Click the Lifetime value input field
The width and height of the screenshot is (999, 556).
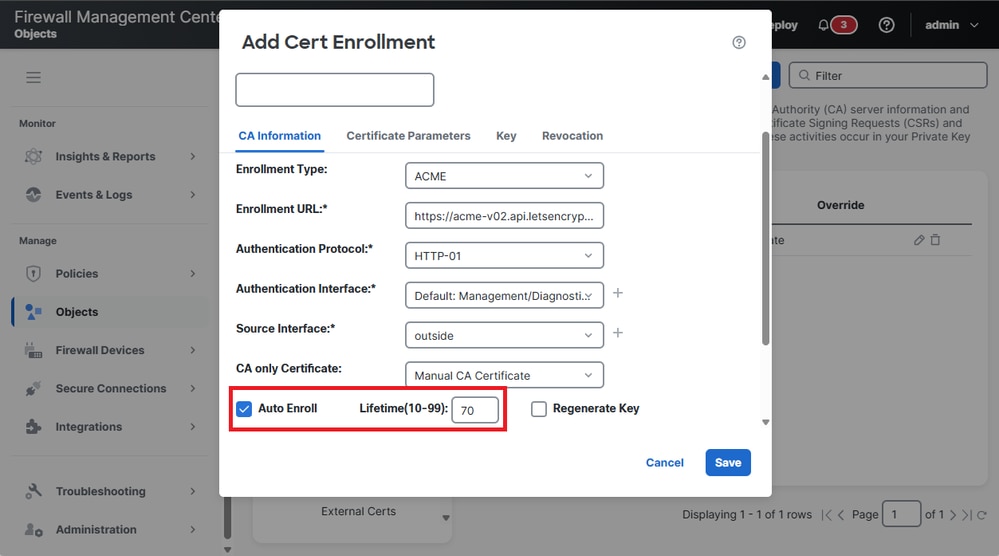point(475,410)
